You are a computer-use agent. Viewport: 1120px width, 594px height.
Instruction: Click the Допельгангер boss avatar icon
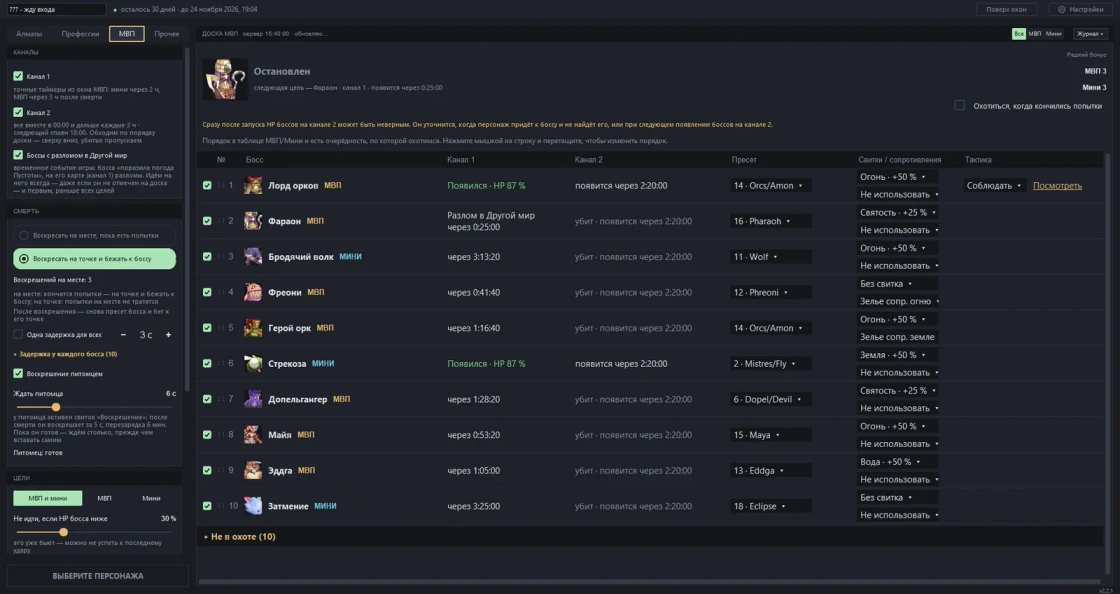pos(253,399)
